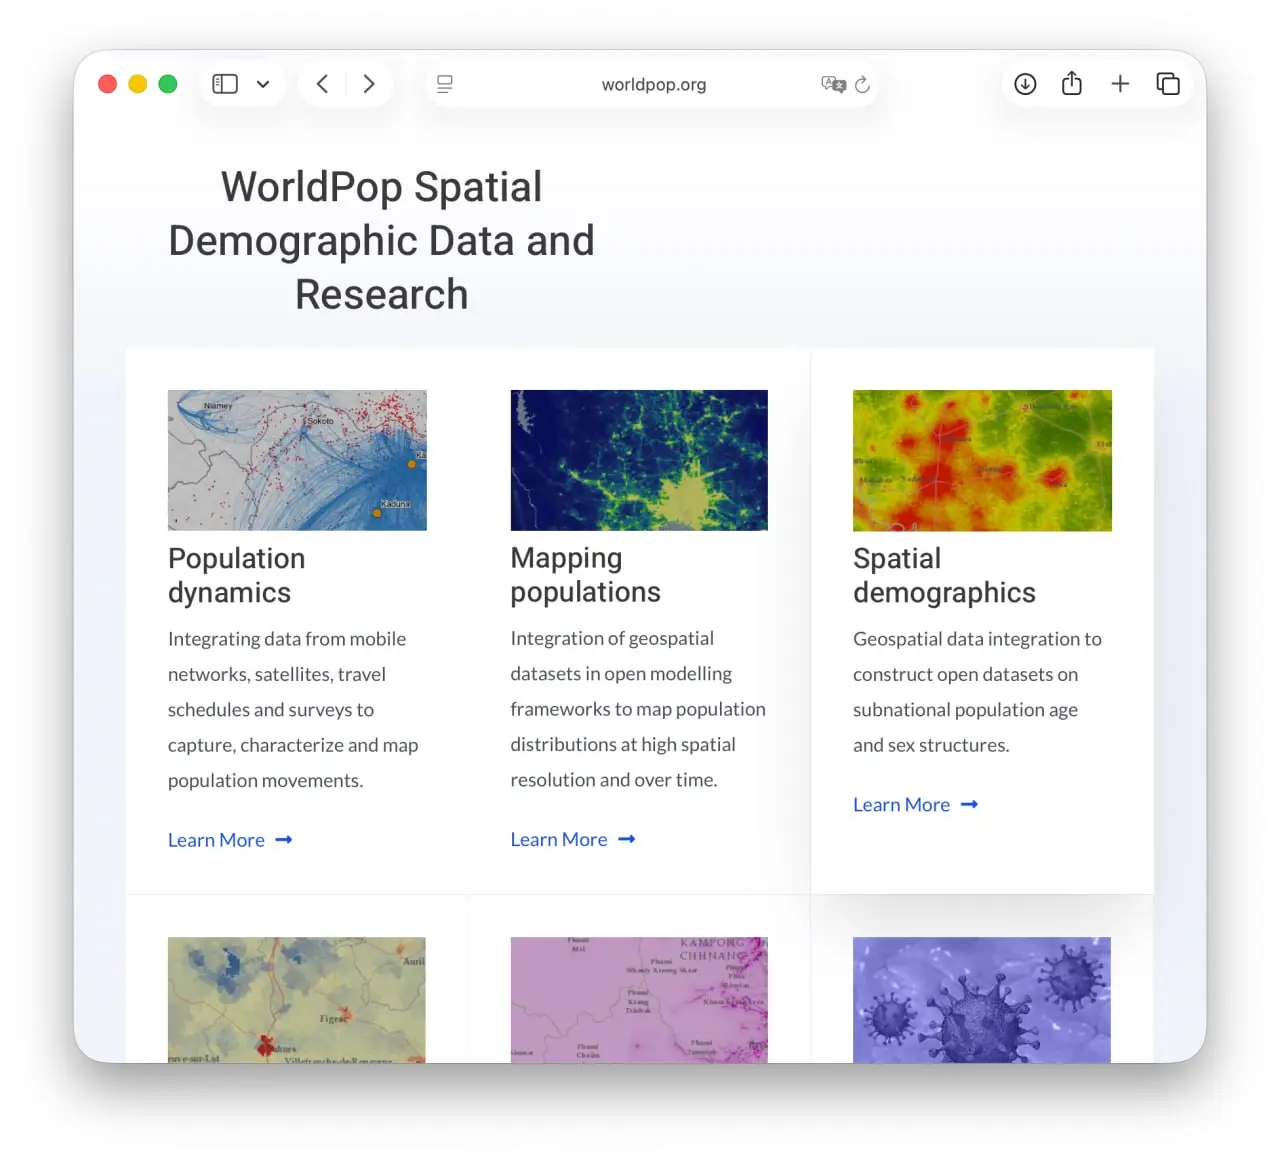Open the pink Kampong Chhnang map thumbnail

tap(639, 1000)
